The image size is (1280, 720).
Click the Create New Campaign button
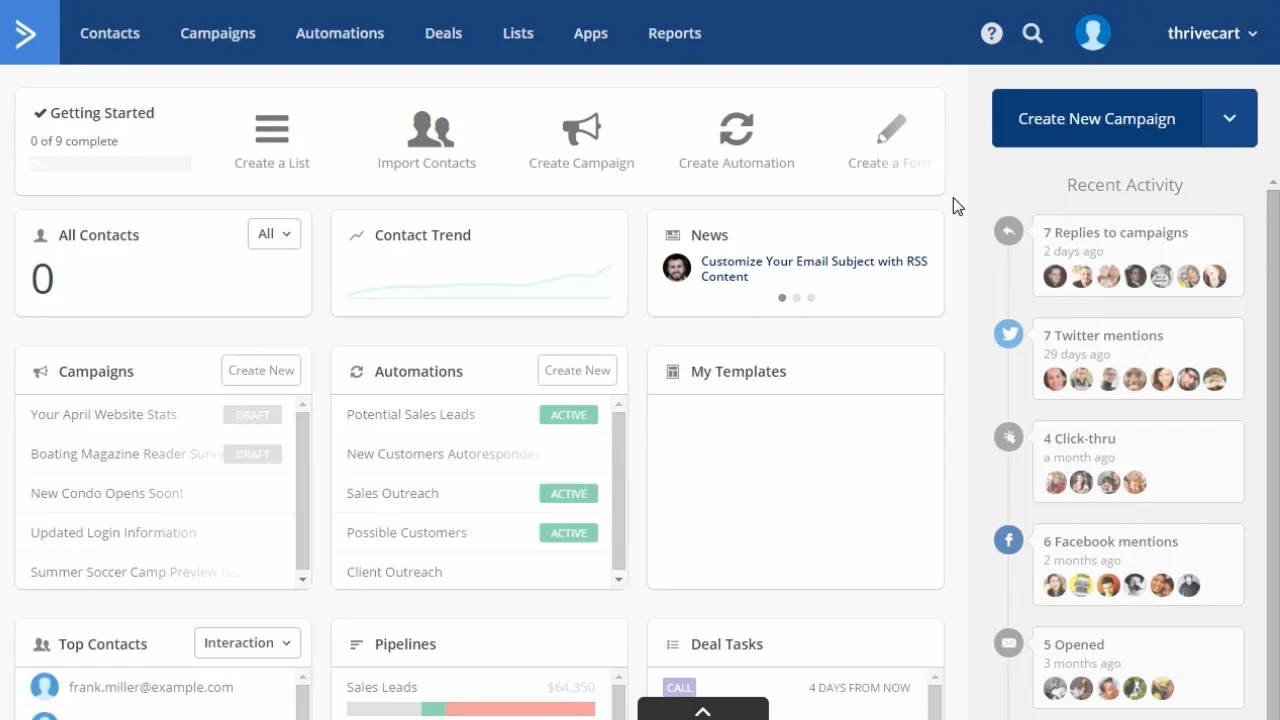pos(1096,118)
